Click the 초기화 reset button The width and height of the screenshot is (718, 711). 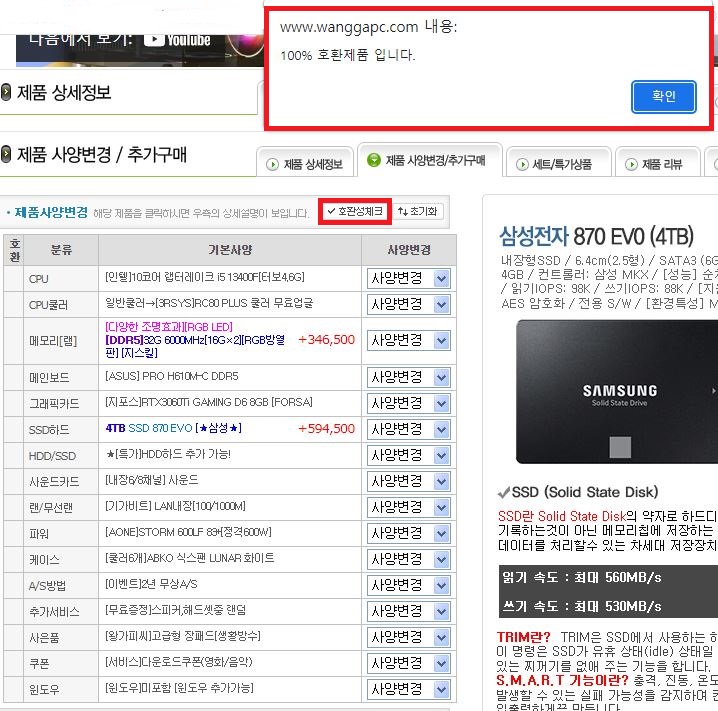(418, 212)
